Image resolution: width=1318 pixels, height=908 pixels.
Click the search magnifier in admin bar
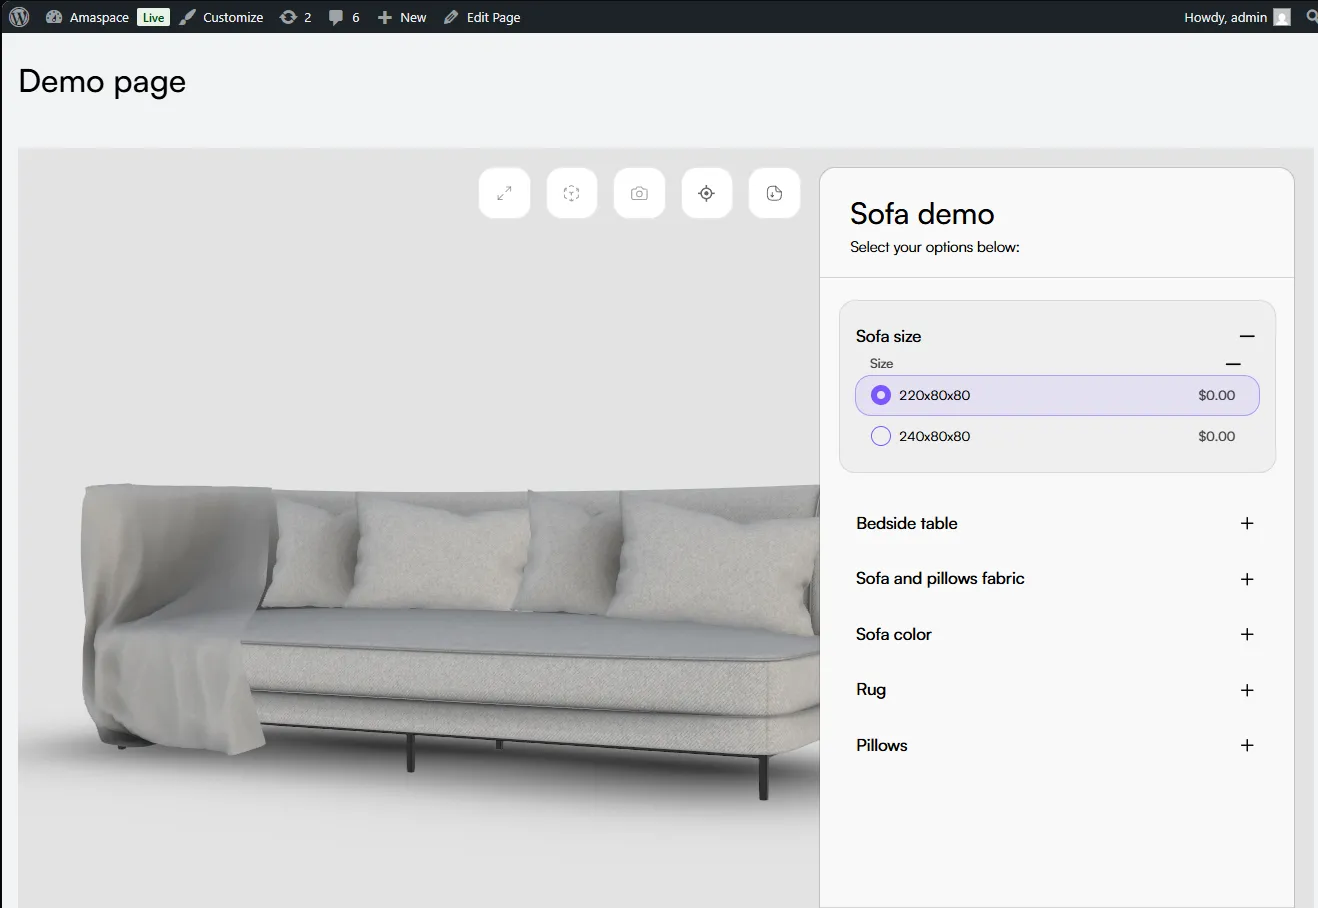pyautogui.click(x=1311, y=17)
